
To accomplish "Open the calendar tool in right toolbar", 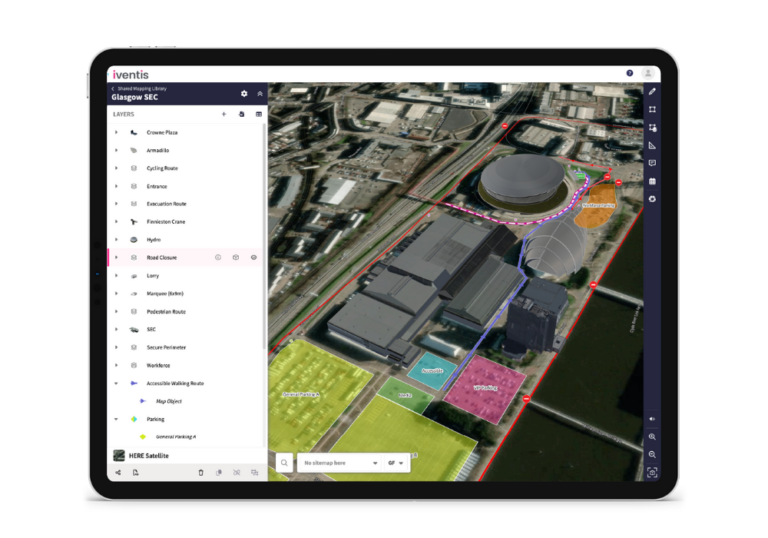I will point(652,181).
